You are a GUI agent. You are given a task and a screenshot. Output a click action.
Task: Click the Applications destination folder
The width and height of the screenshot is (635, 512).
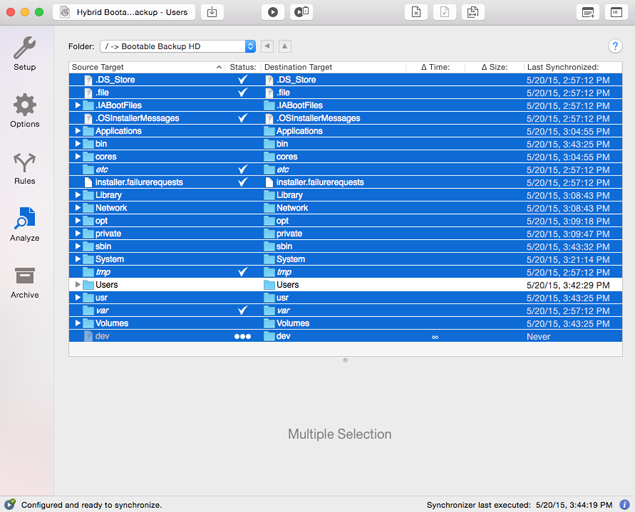pos(293,131)
